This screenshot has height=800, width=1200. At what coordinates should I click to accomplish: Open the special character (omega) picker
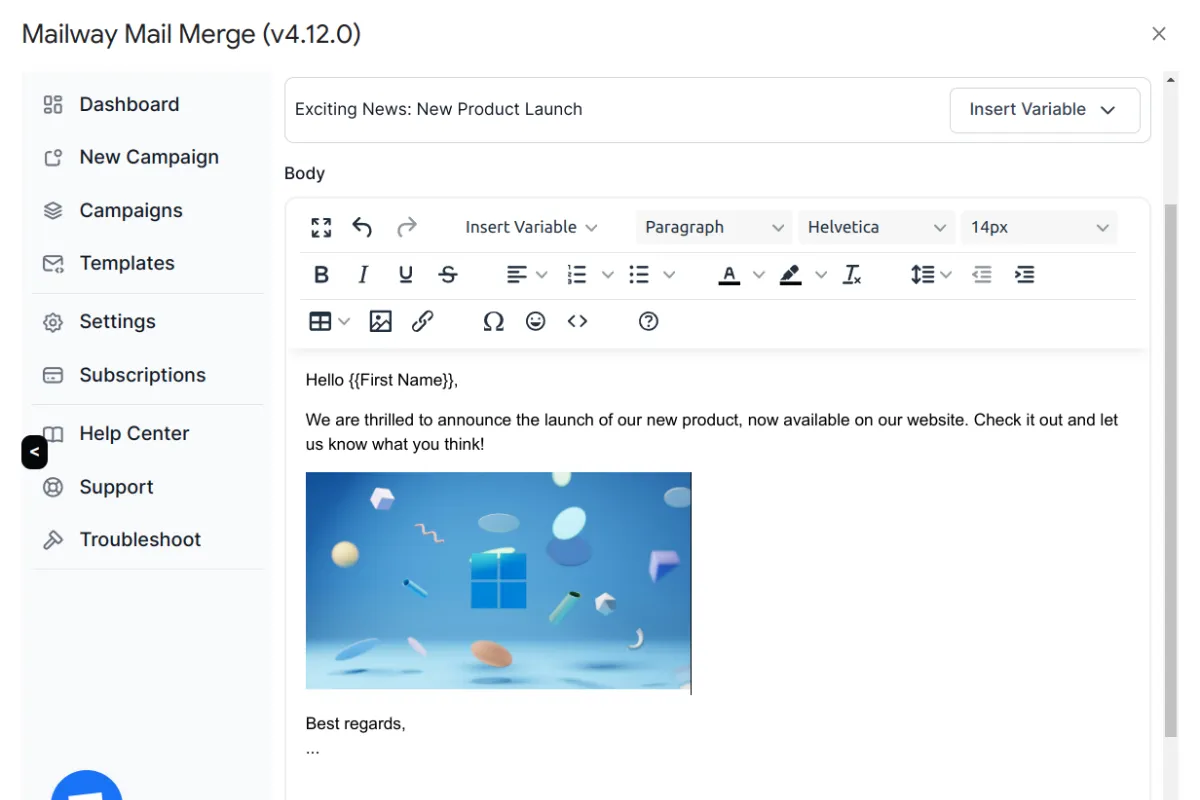(493, 321)
